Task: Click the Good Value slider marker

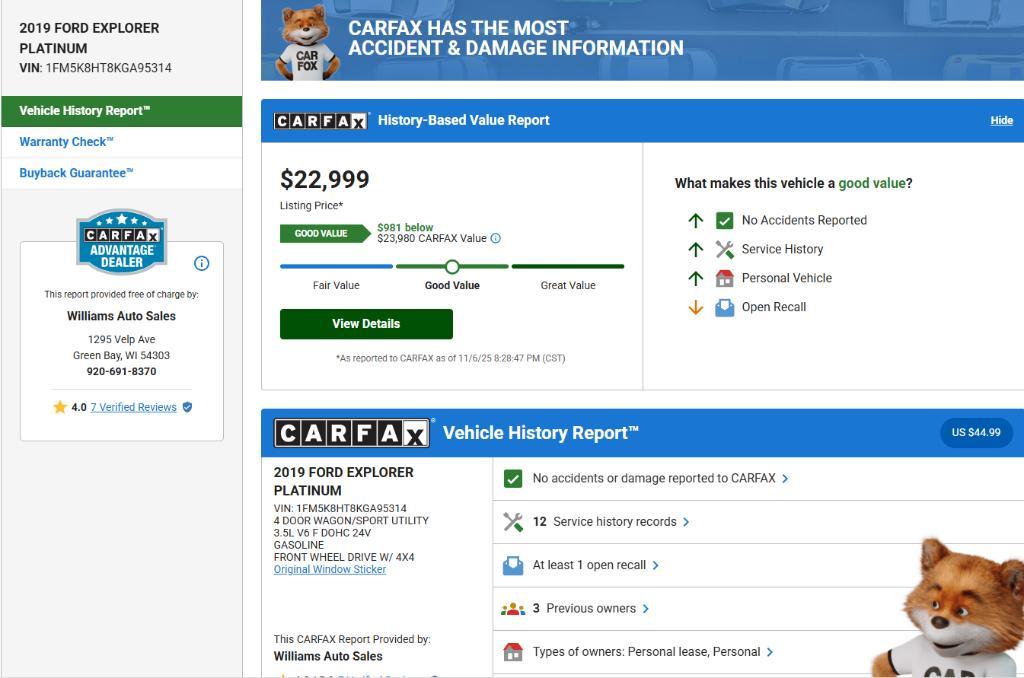Action: coord(452,266)
